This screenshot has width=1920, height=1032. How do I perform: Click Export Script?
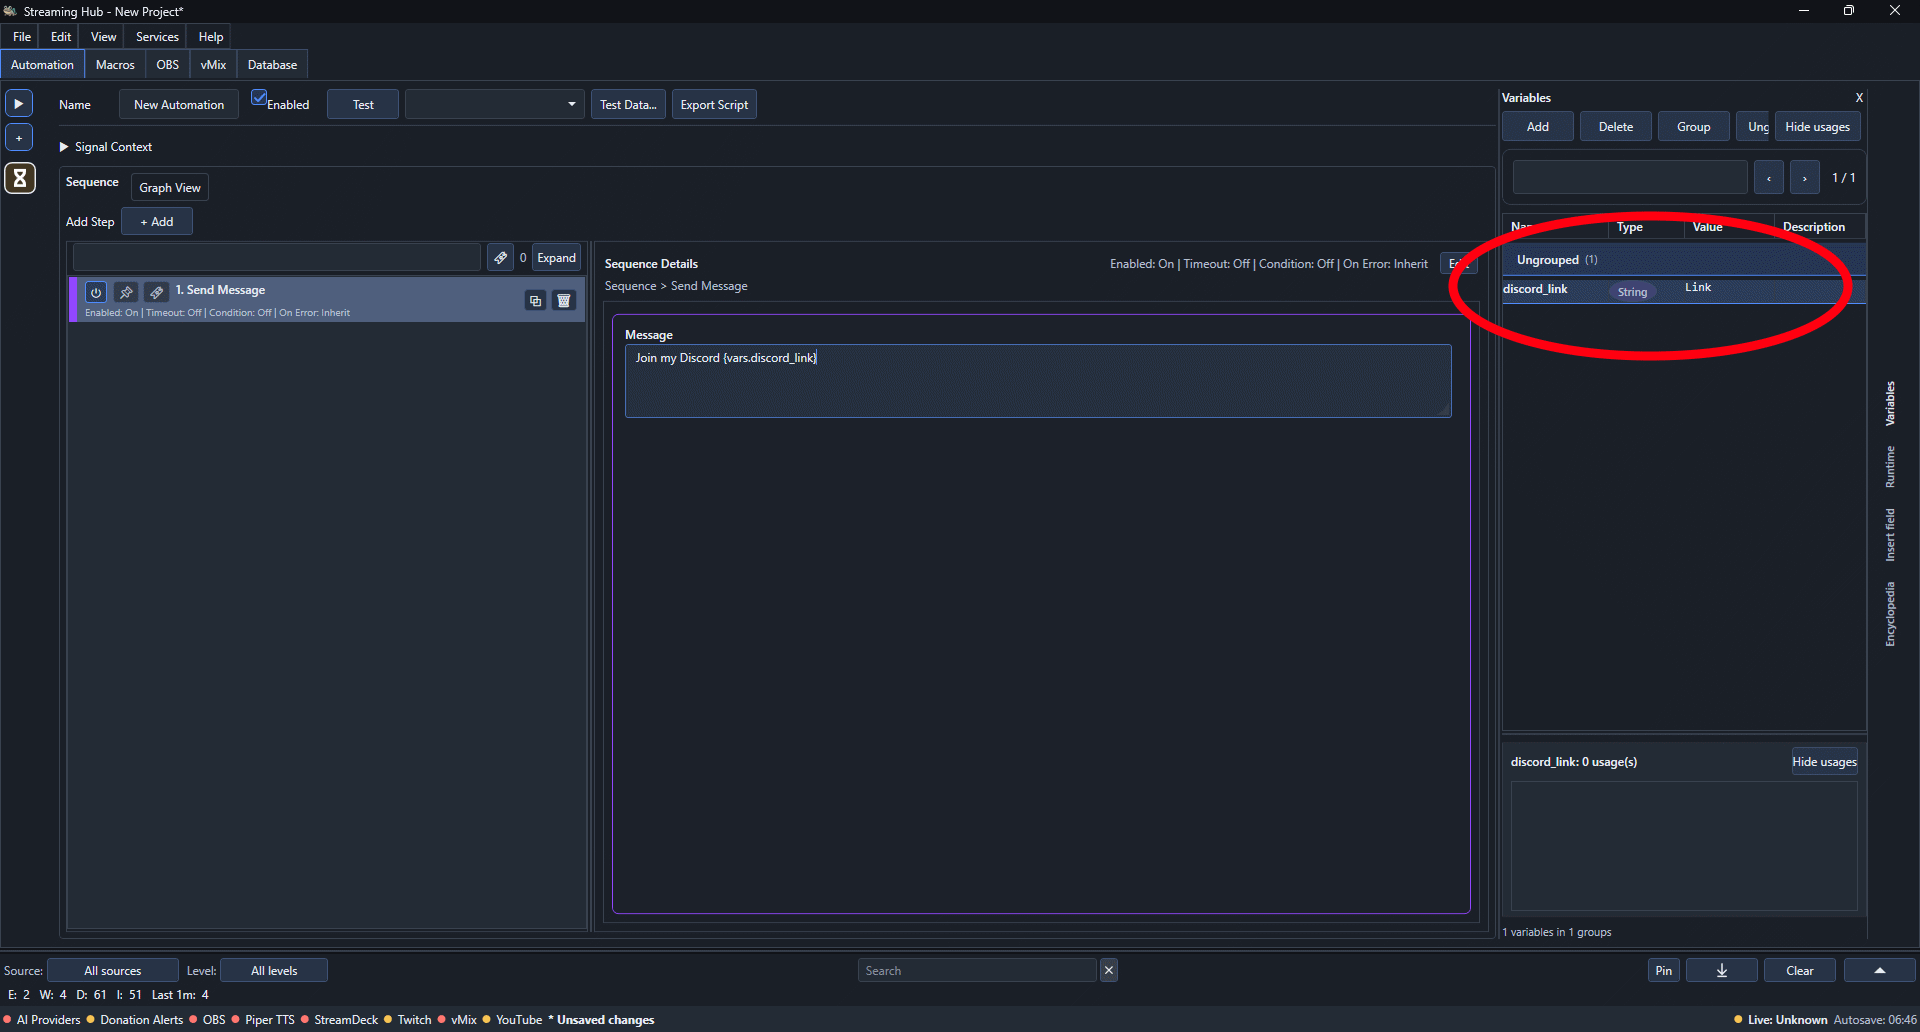click(714, 104)
